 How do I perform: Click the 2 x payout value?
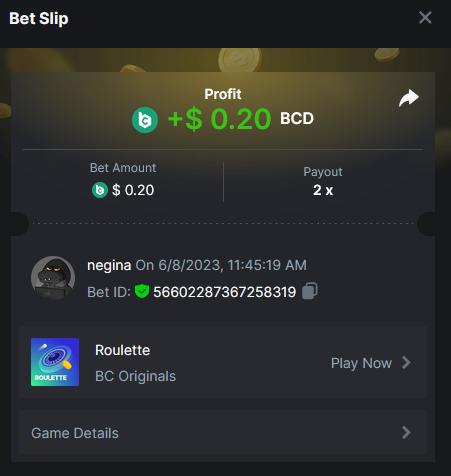(323, 190)
